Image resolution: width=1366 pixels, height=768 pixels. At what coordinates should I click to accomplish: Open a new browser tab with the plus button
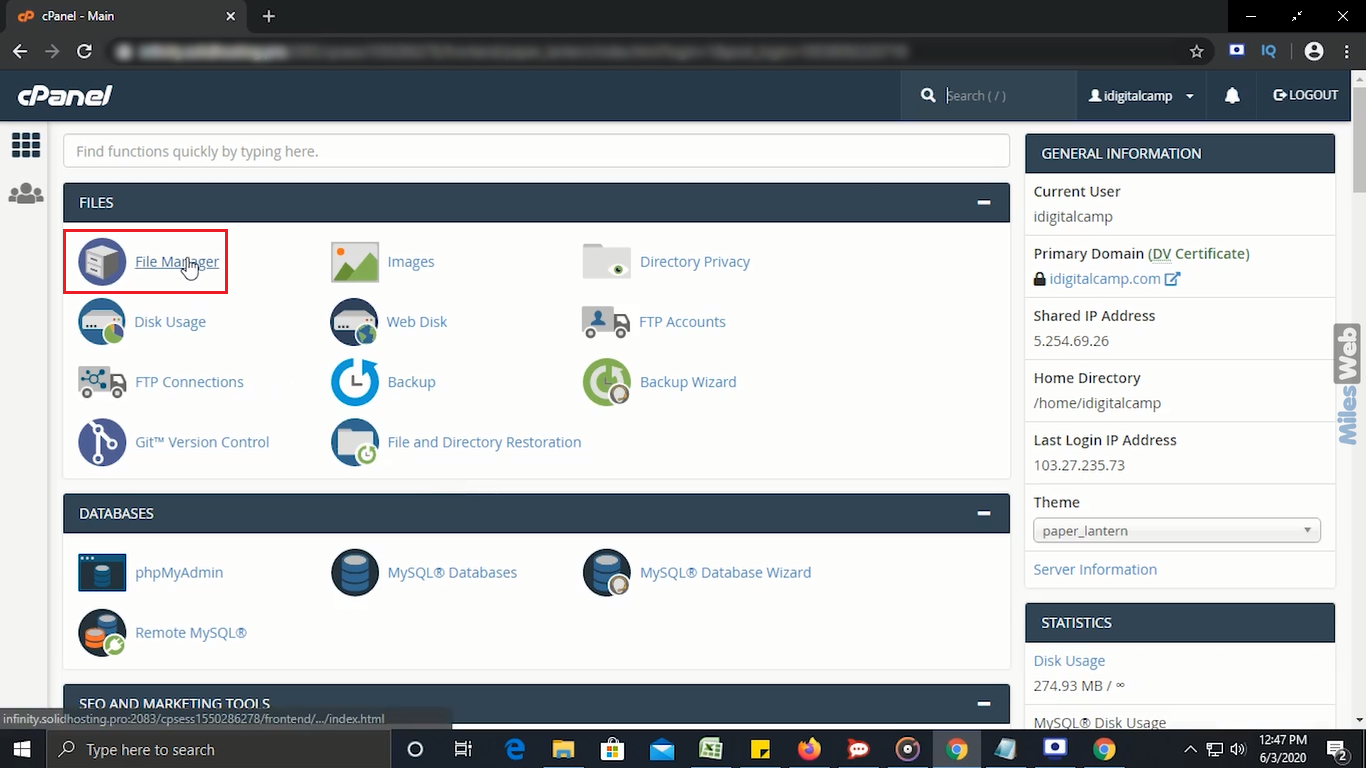268,16
